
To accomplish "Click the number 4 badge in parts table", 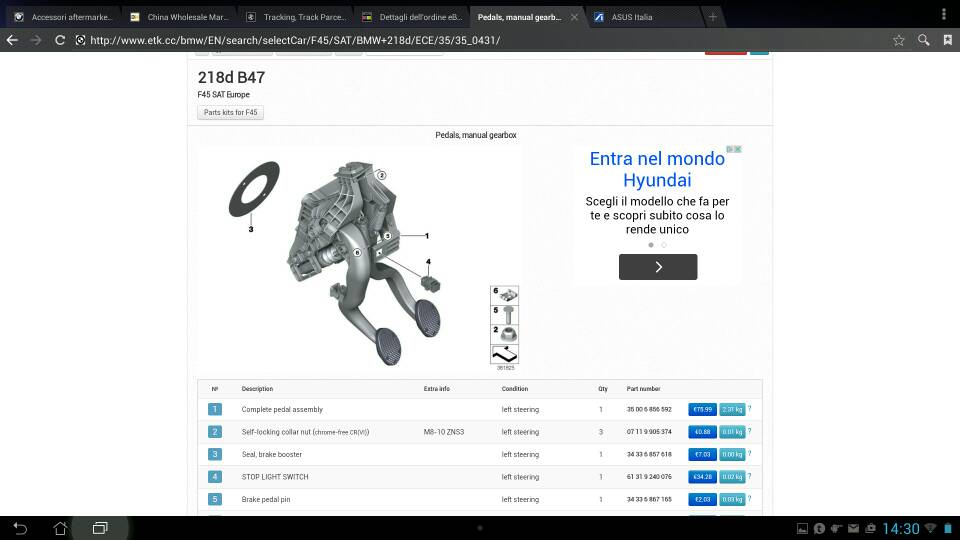I will (x=215, y=477).
